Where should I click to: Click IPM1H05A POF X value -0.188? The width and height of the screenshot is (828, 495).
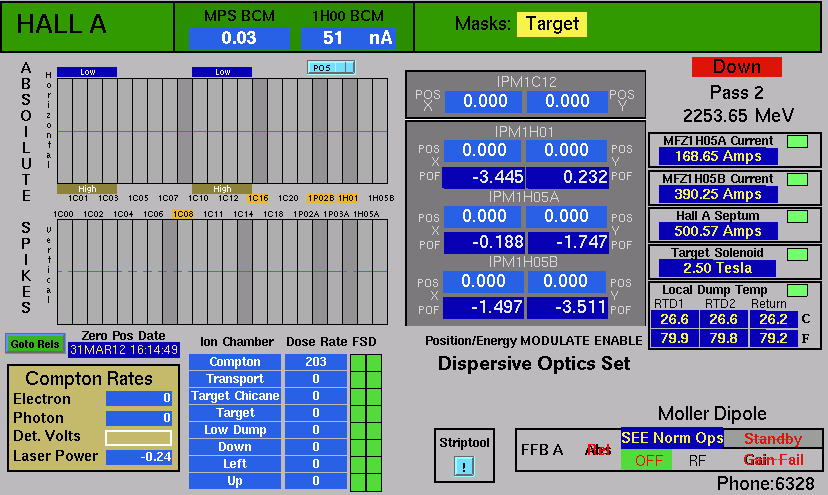pyautogui.click(x=484, y=242)
